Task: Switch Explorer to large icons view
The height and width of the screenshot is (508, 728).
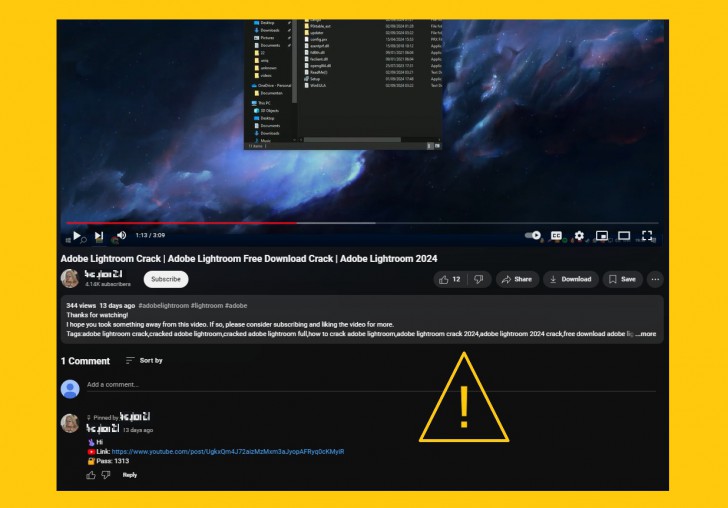Action: click(437, 146)
